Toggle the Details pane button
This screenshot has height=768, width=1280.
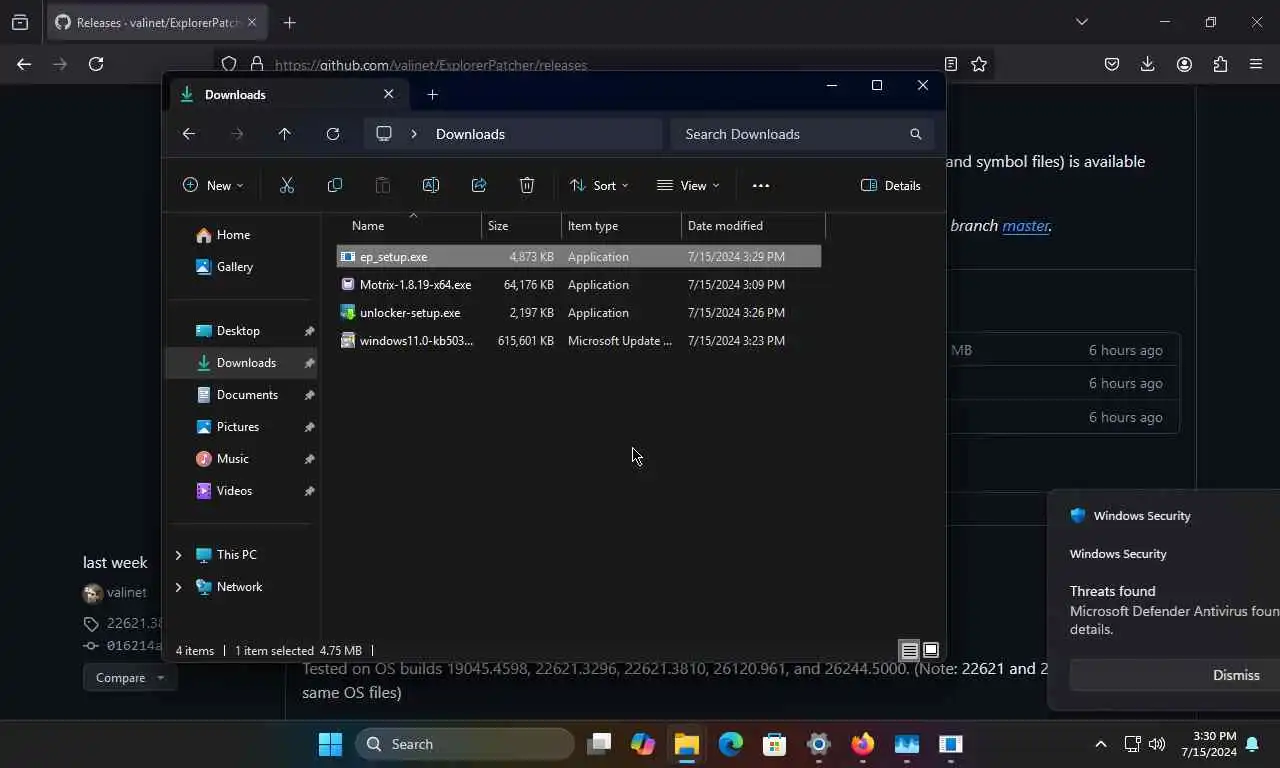tap(891, 185)
